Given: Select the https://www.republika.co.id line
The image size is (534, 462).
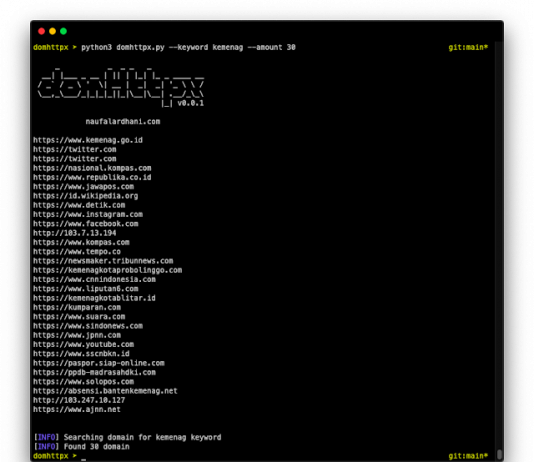Looking at the screenshot, I should click(x=92, y=177).
